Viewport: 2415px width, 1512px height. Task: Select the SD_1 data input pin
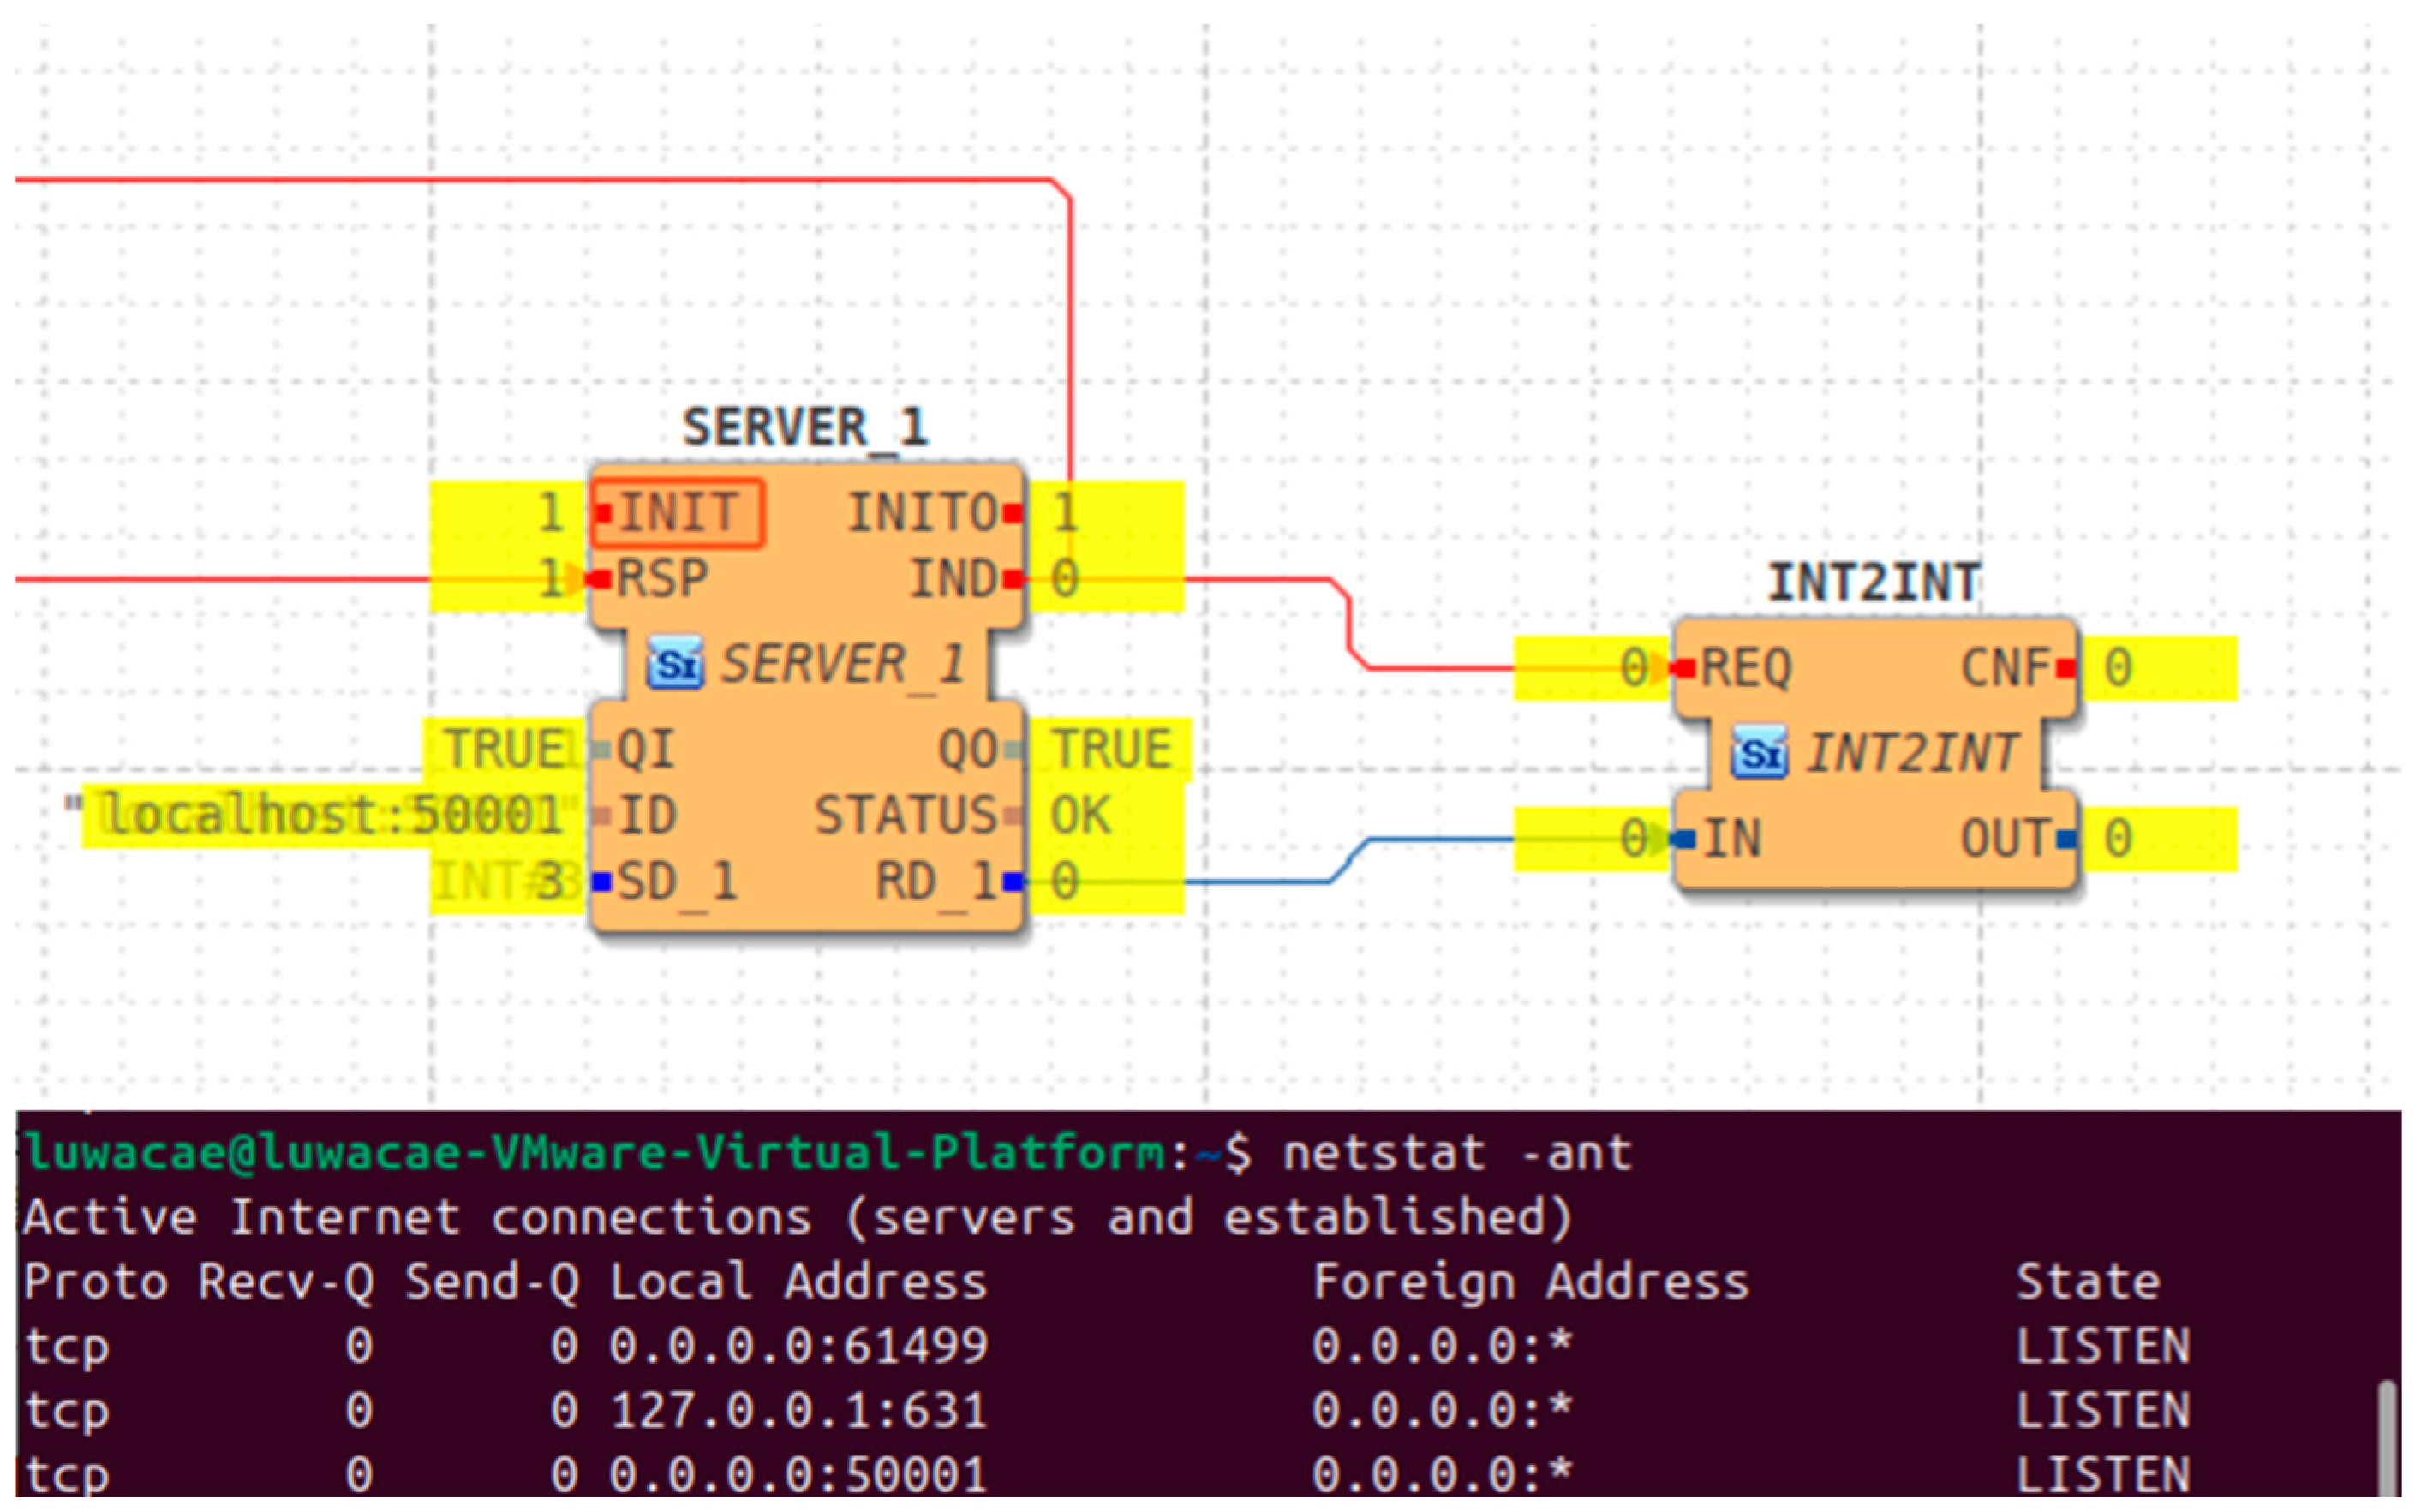[x=675, y=882]
